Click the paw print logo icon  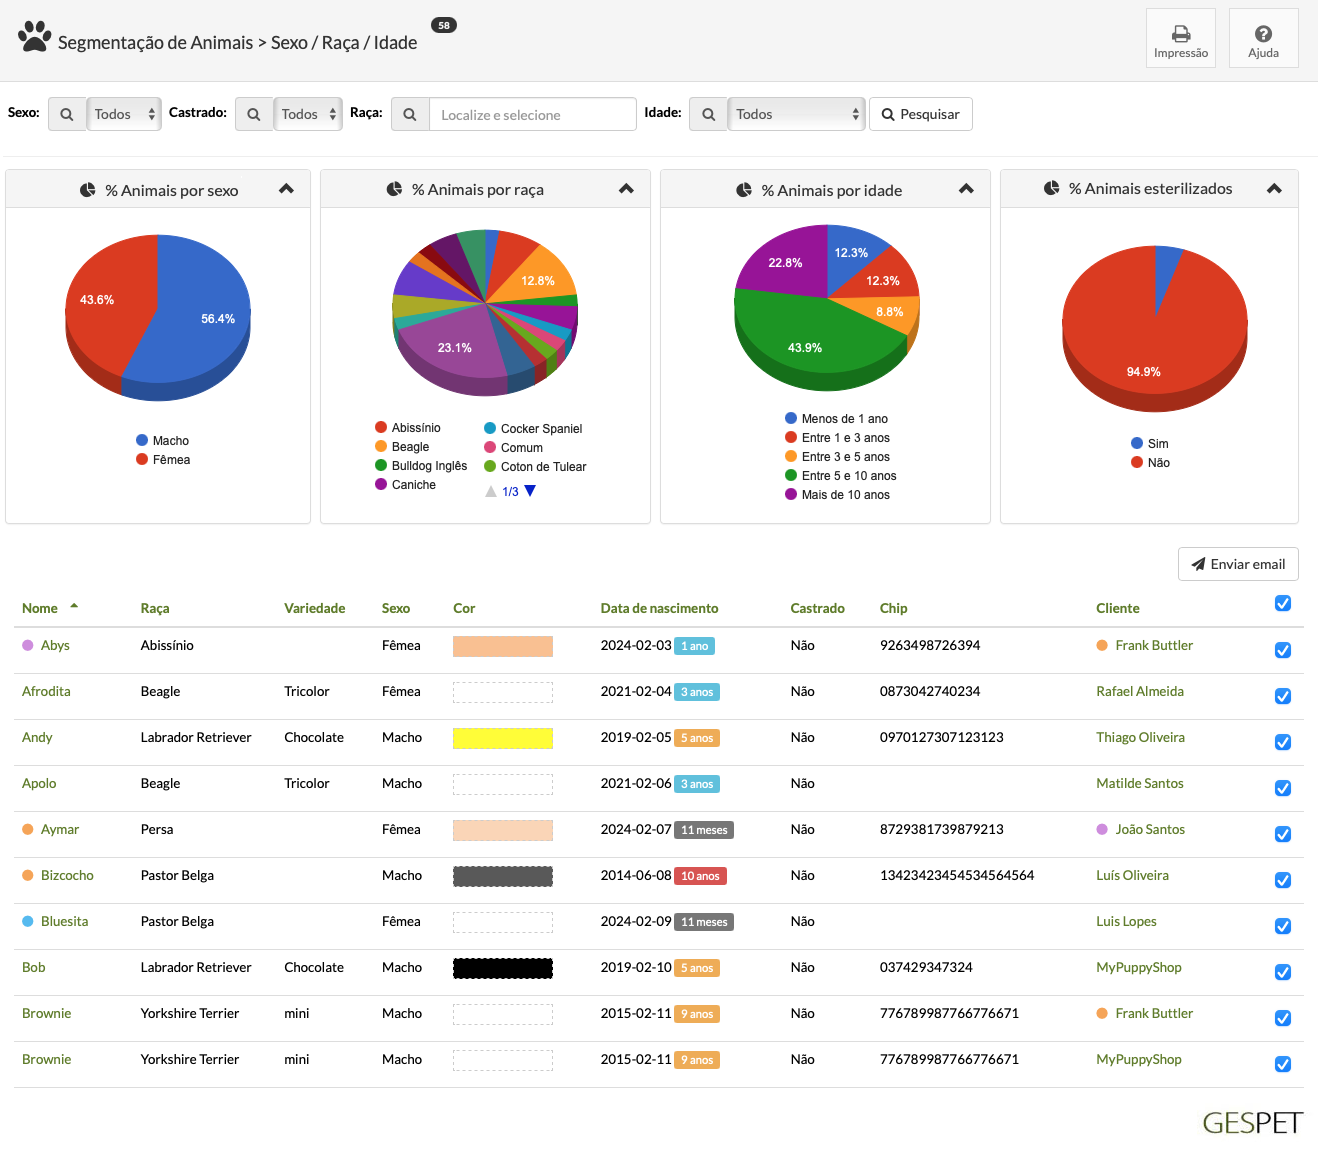coord(35,37)
